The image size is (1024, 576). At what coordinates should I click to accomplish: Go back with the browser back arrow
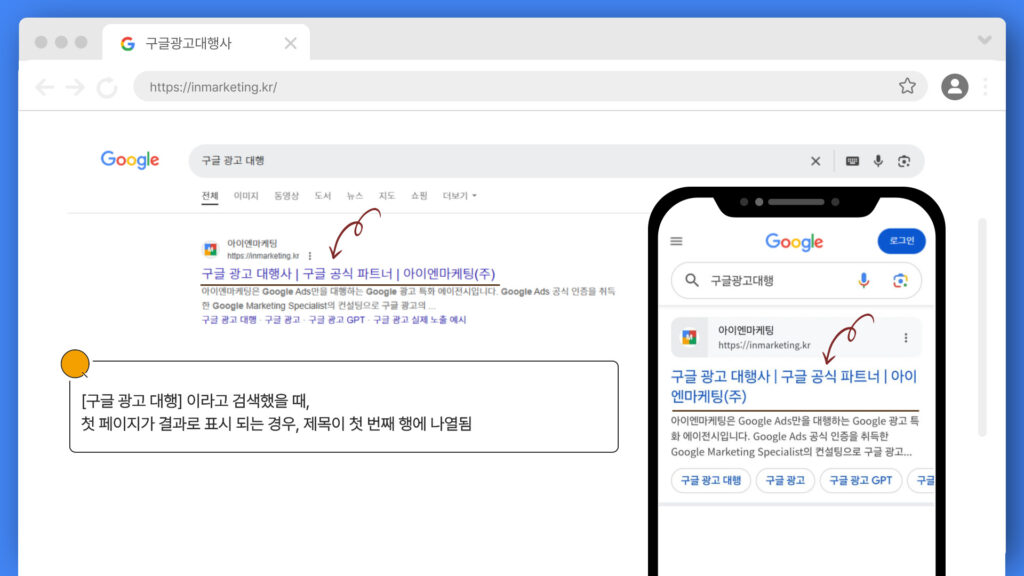coord(44,87)
